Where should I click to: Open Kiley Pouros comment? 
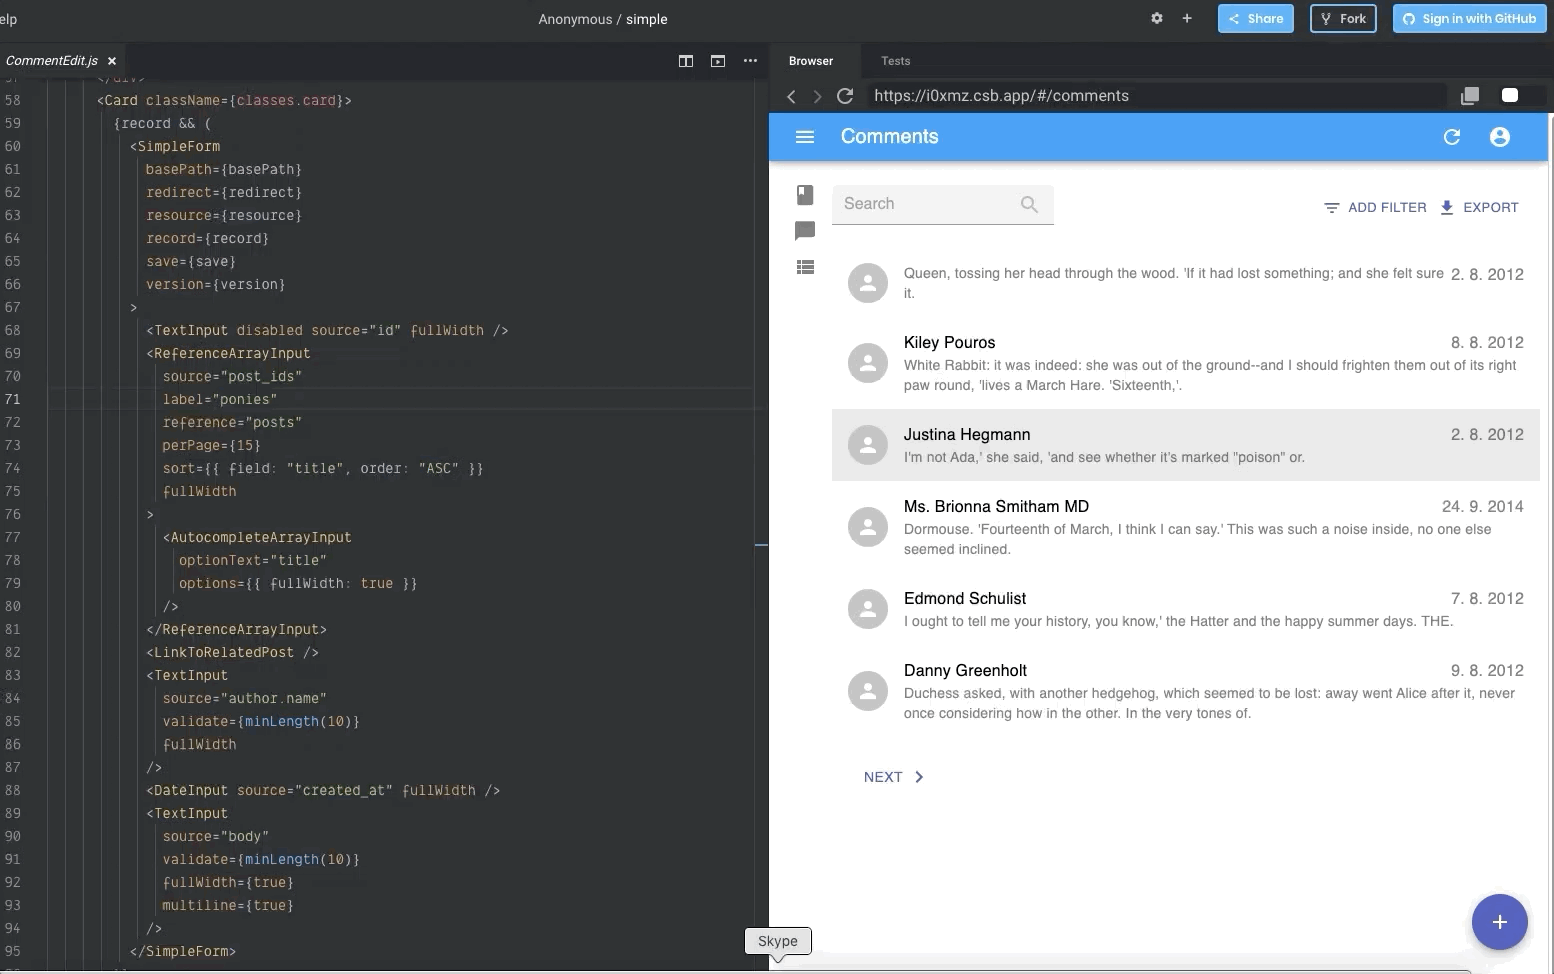tap(1186, 363)
